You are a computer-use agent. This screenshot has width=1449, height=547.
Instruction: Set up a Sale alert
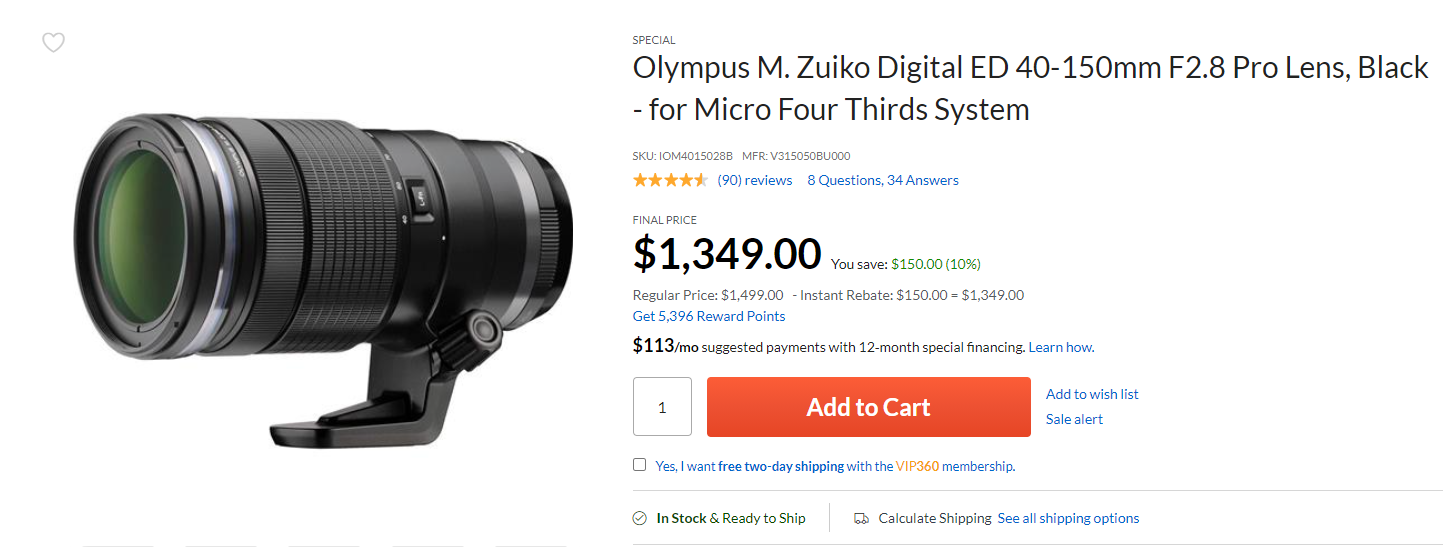click(1074, 419)
